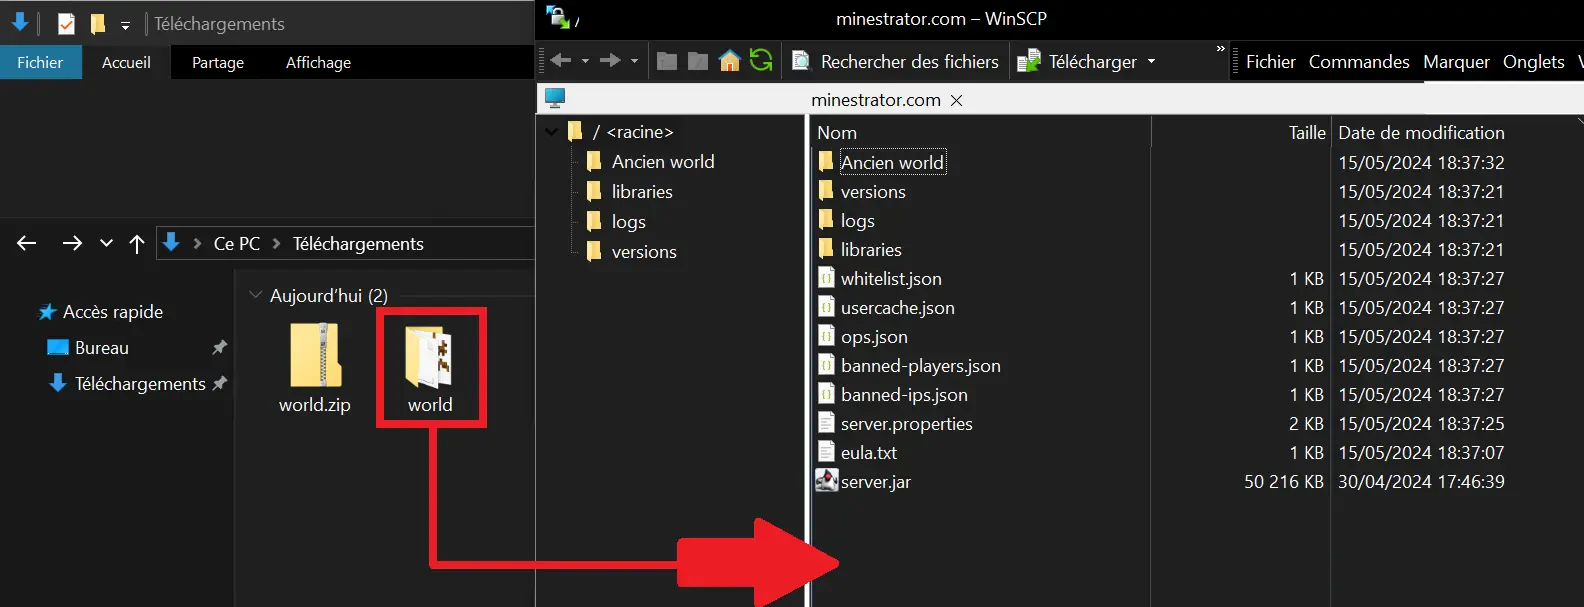The width and height of the screenshot is (1584, 607).
Task: Click the WinSCP forward arrow icon
Action: click(610, 61)
